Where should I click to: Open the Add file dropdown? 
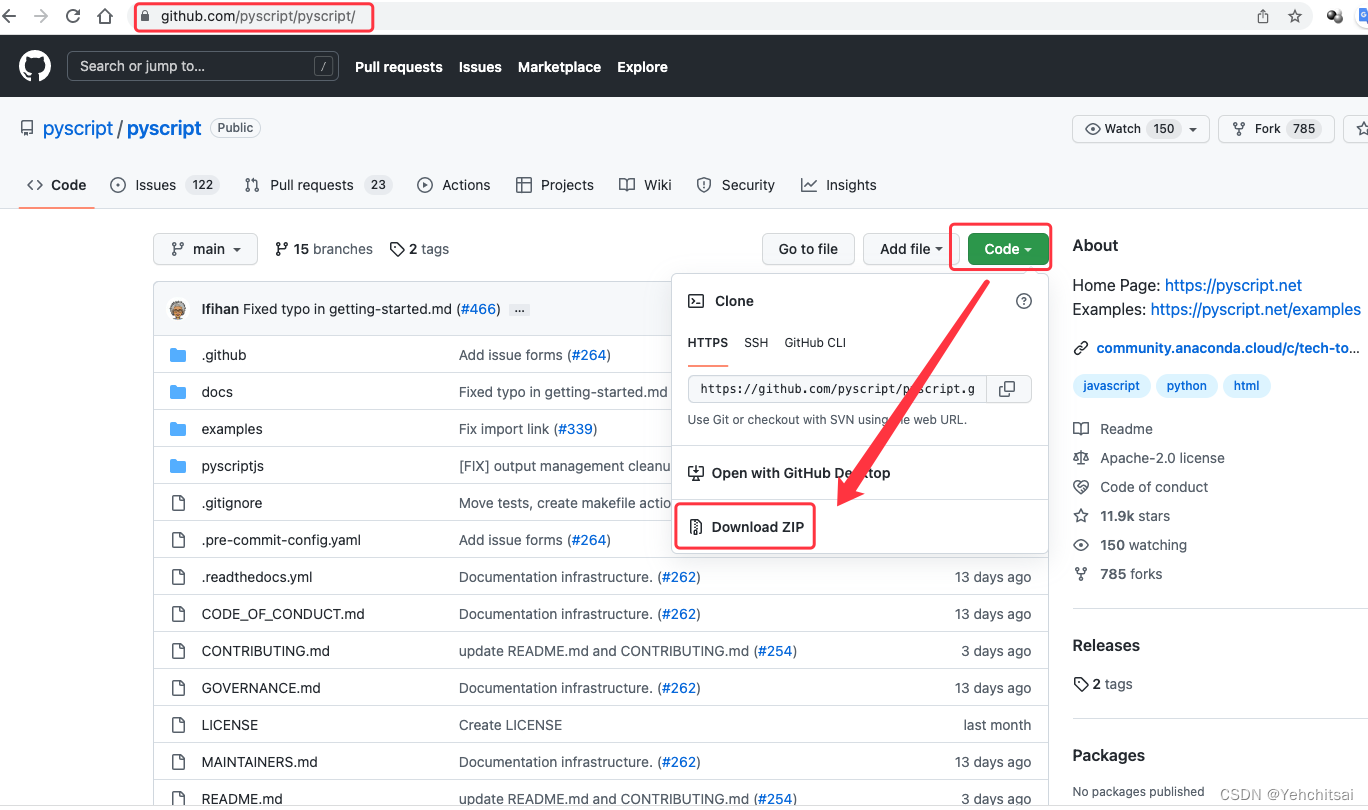coord(911,249)
